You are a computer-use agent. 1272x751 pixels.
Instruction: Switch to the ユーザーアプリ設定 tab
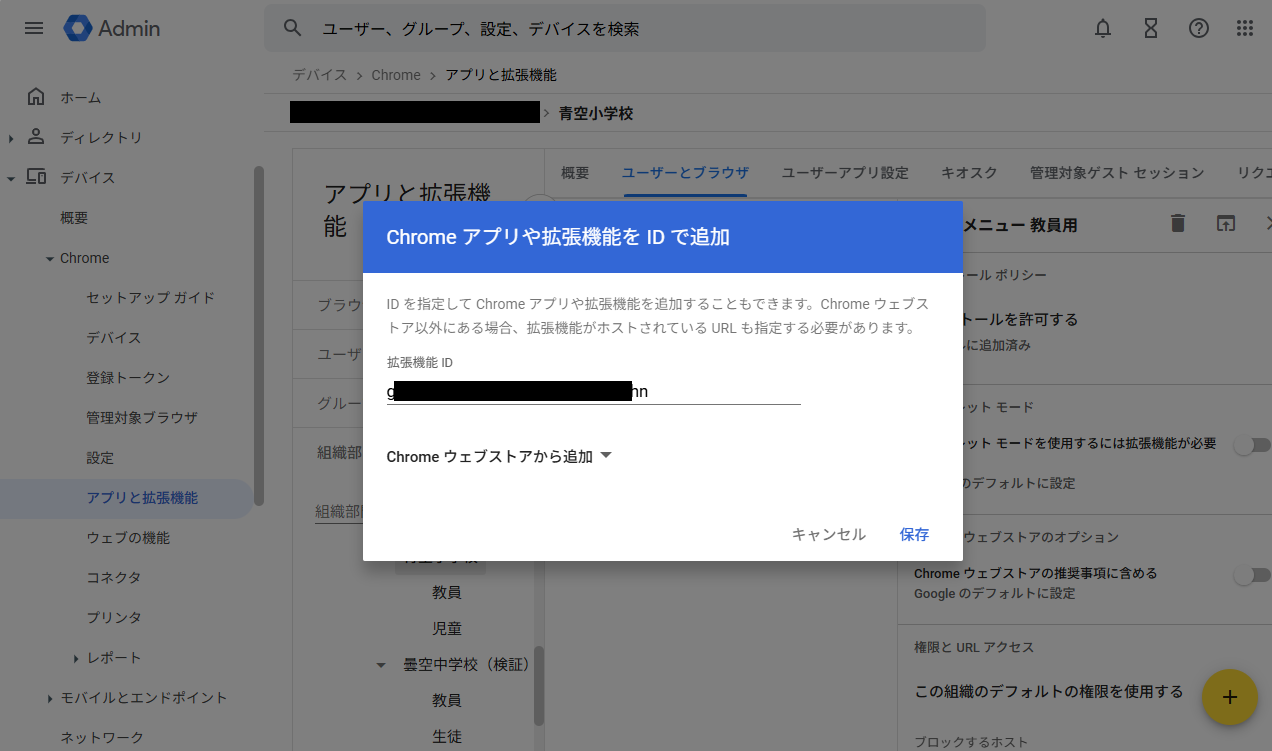tap(844, 173)
